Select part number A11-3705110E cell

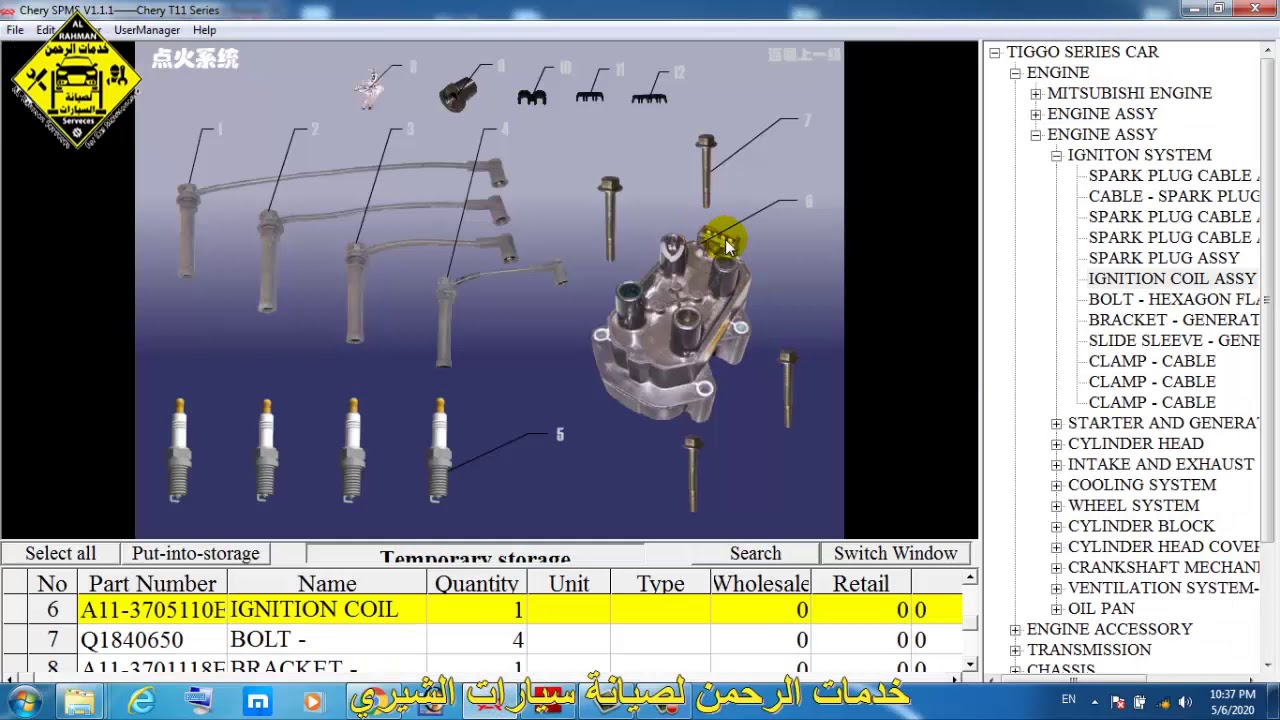[153, 610]
